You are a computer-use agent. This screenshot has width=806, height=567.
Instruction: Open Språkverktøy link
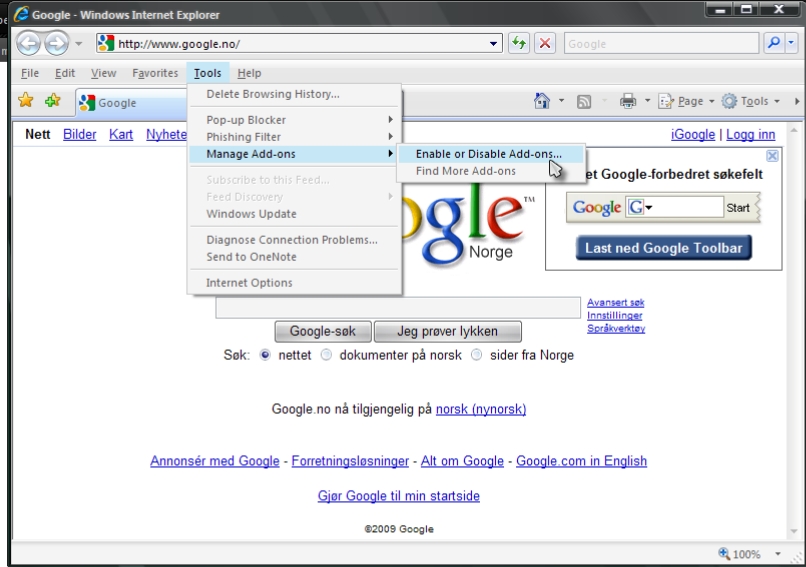(616, 328)
